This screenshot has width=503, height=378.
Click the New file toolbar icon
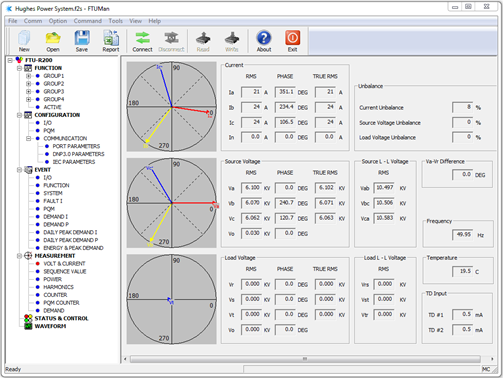tap(24, 41)
